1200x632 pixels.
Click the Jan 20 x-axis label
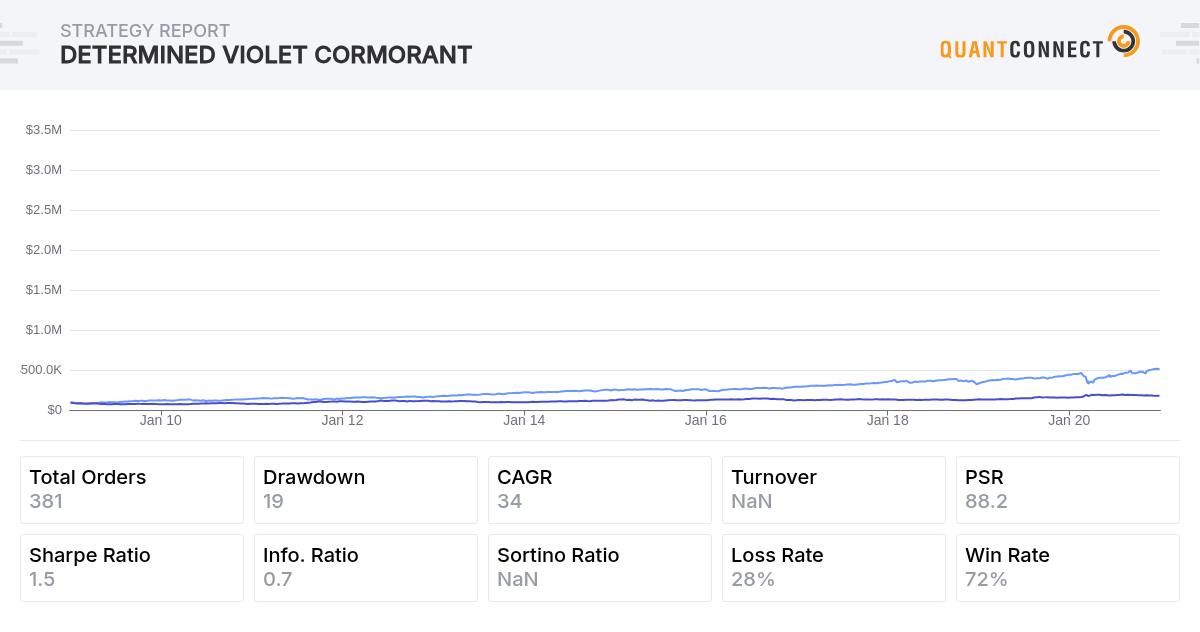tap(1070, 421)
